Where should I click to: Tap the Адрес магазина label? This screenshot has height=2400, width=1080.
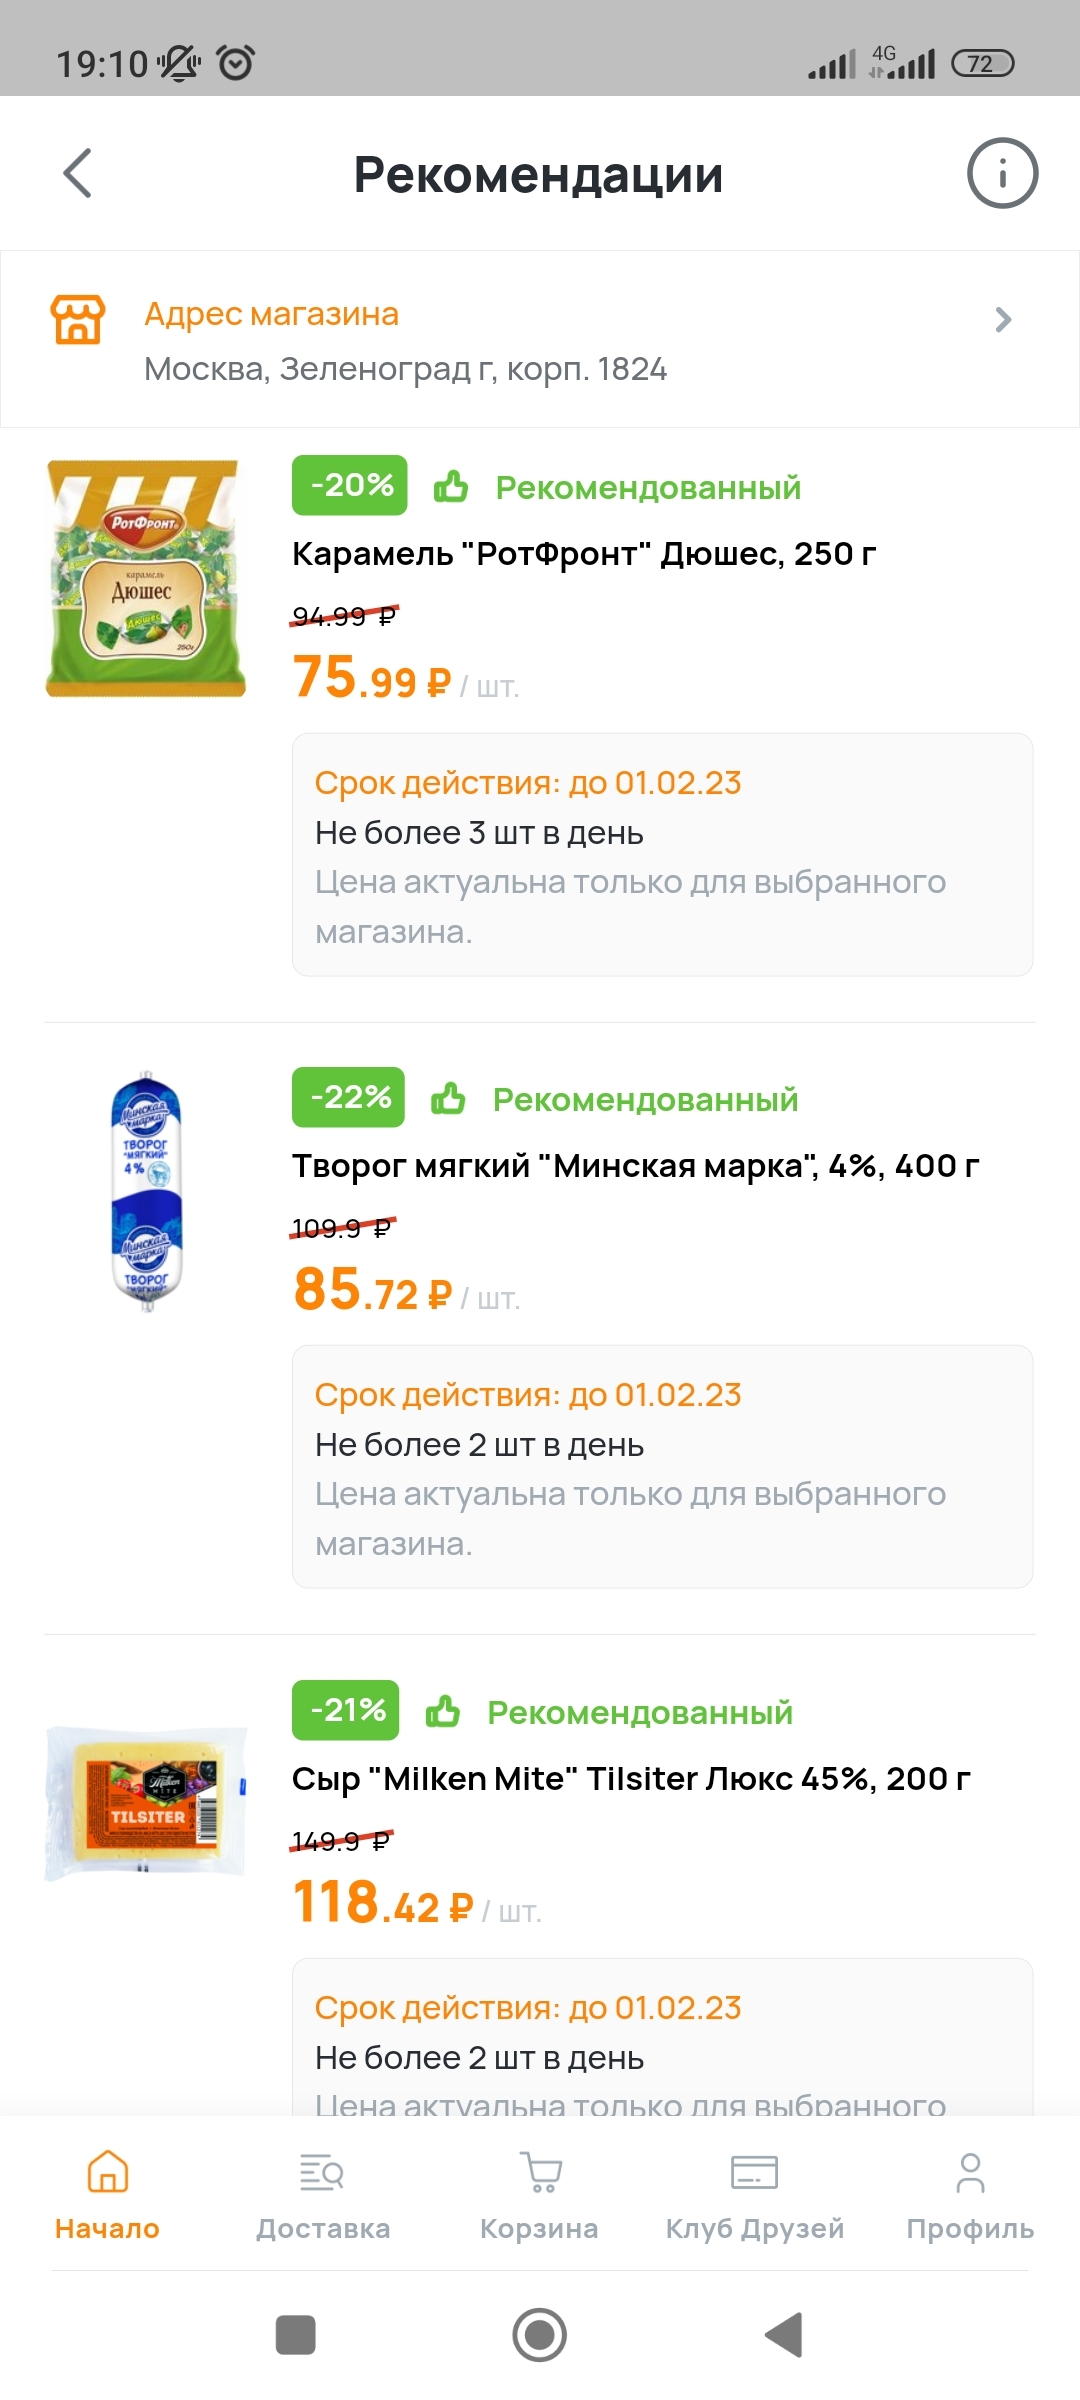[x=271, y=314]
